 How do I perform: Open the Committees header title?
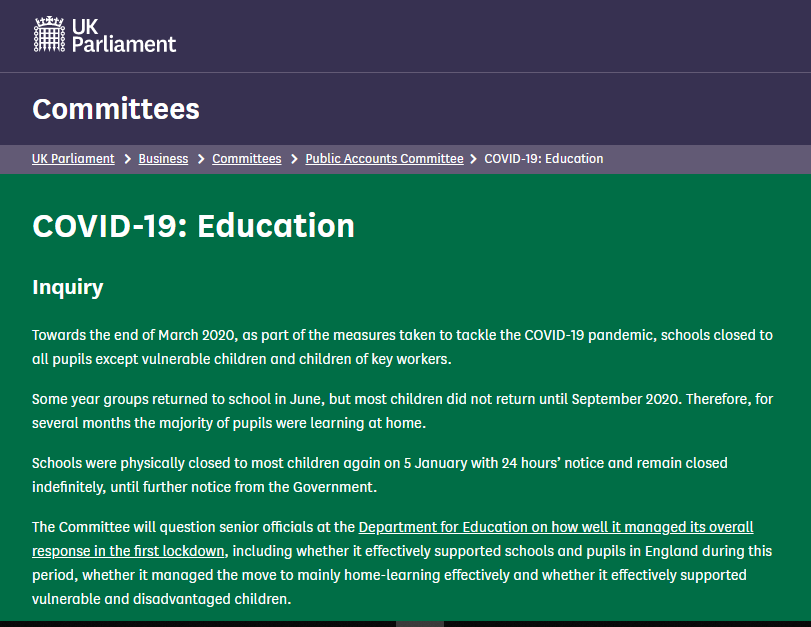click(115, 109)
